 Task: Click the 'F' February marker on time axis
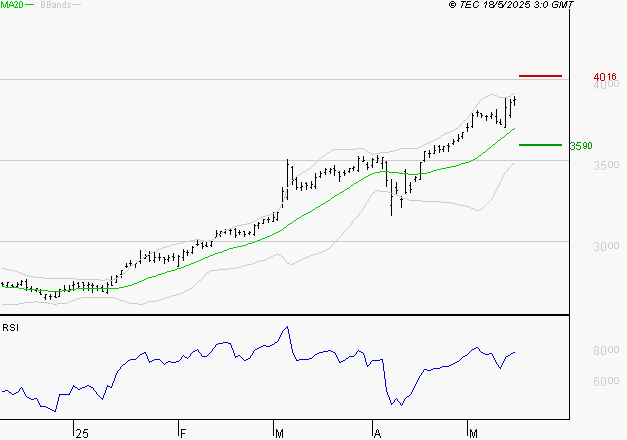coord(183,433)
